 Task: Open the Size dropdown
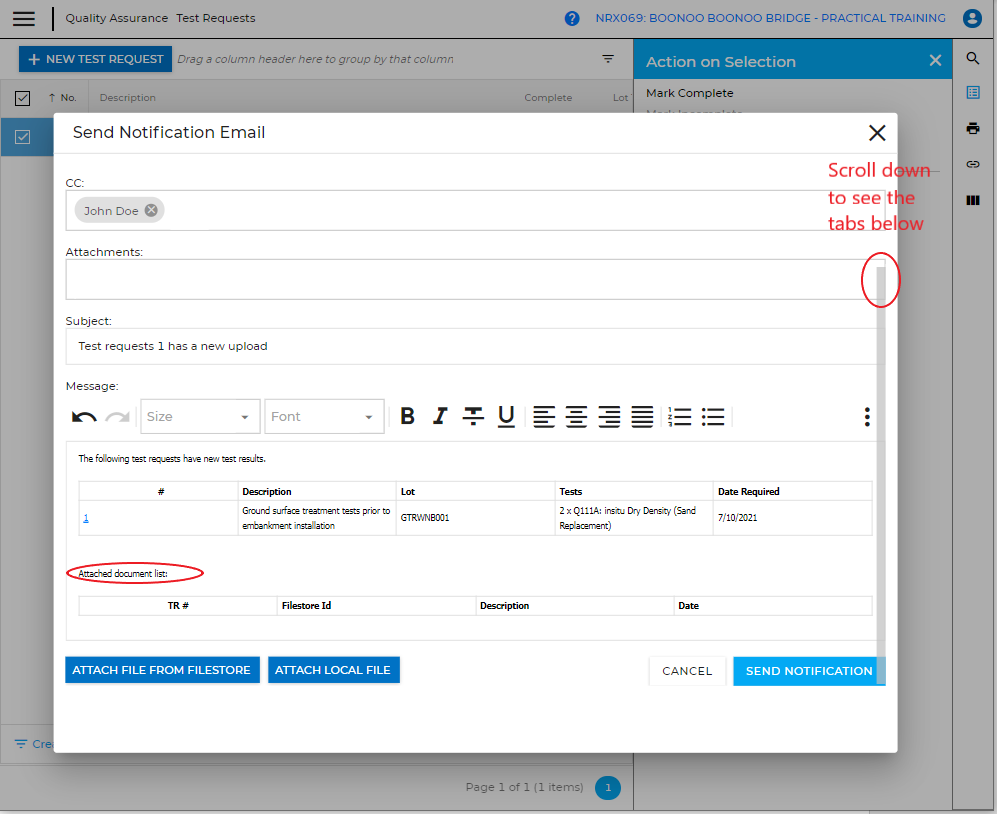(x=200, y=417)
